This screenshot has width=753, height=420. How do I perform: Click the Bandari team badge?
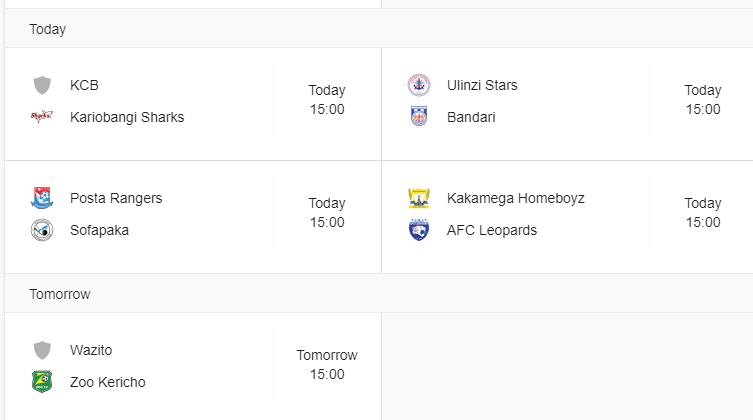419,117
